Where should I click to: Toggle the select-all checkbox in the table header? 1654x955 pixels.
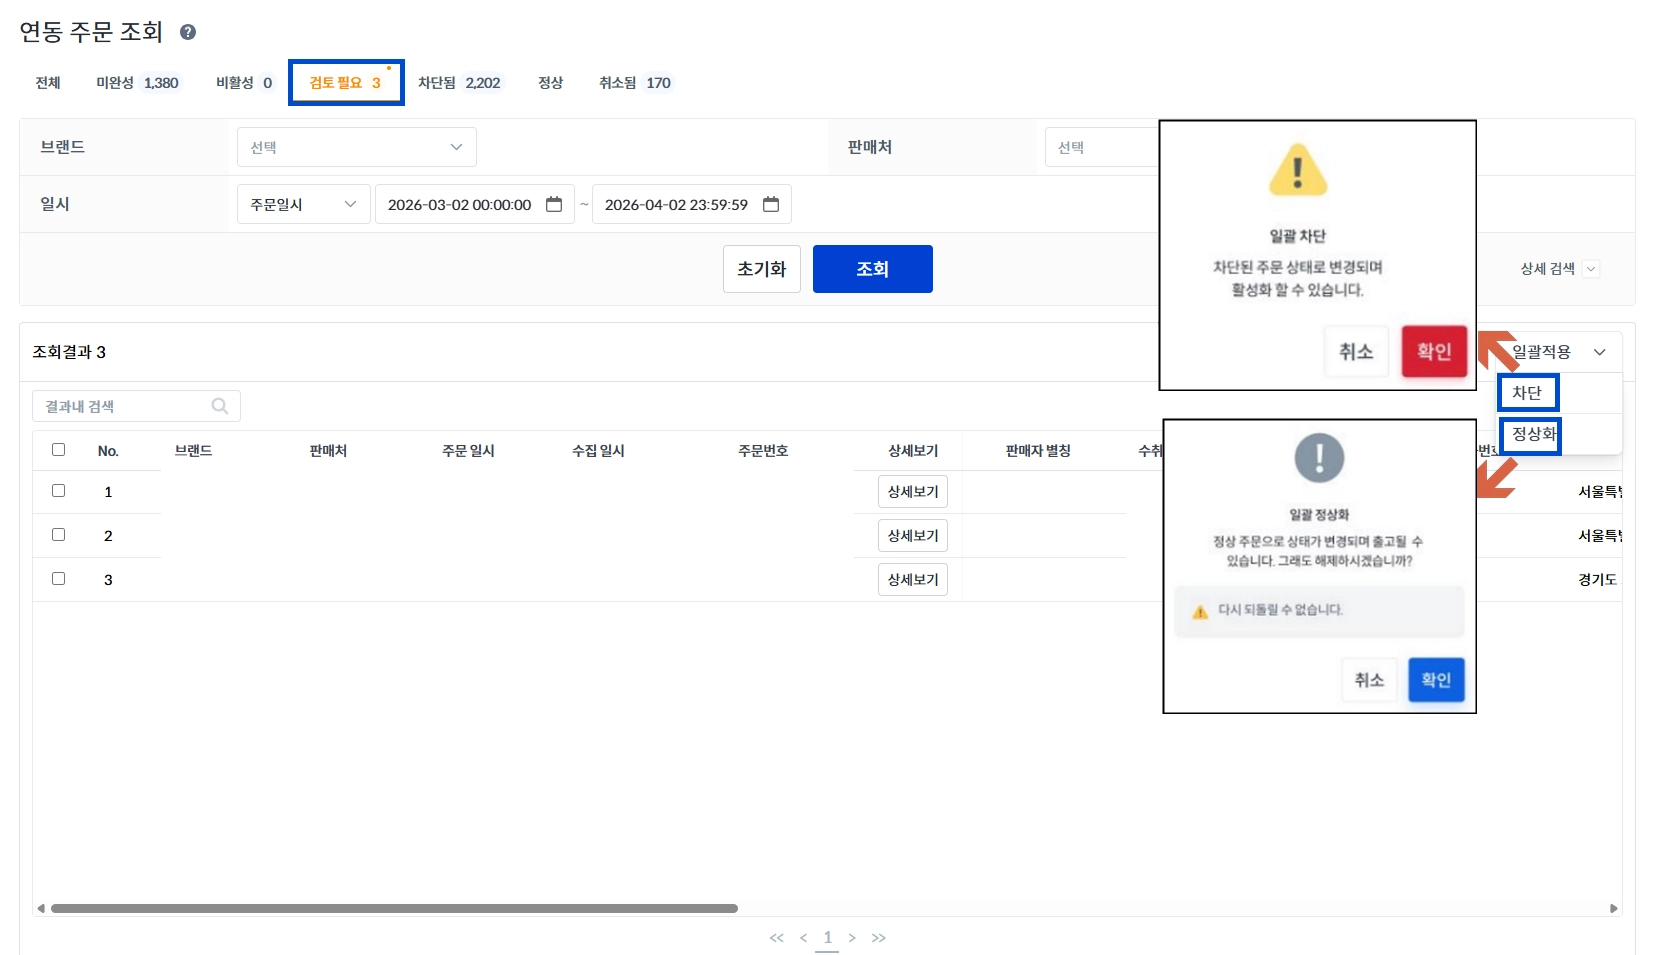tap(59, 450)
